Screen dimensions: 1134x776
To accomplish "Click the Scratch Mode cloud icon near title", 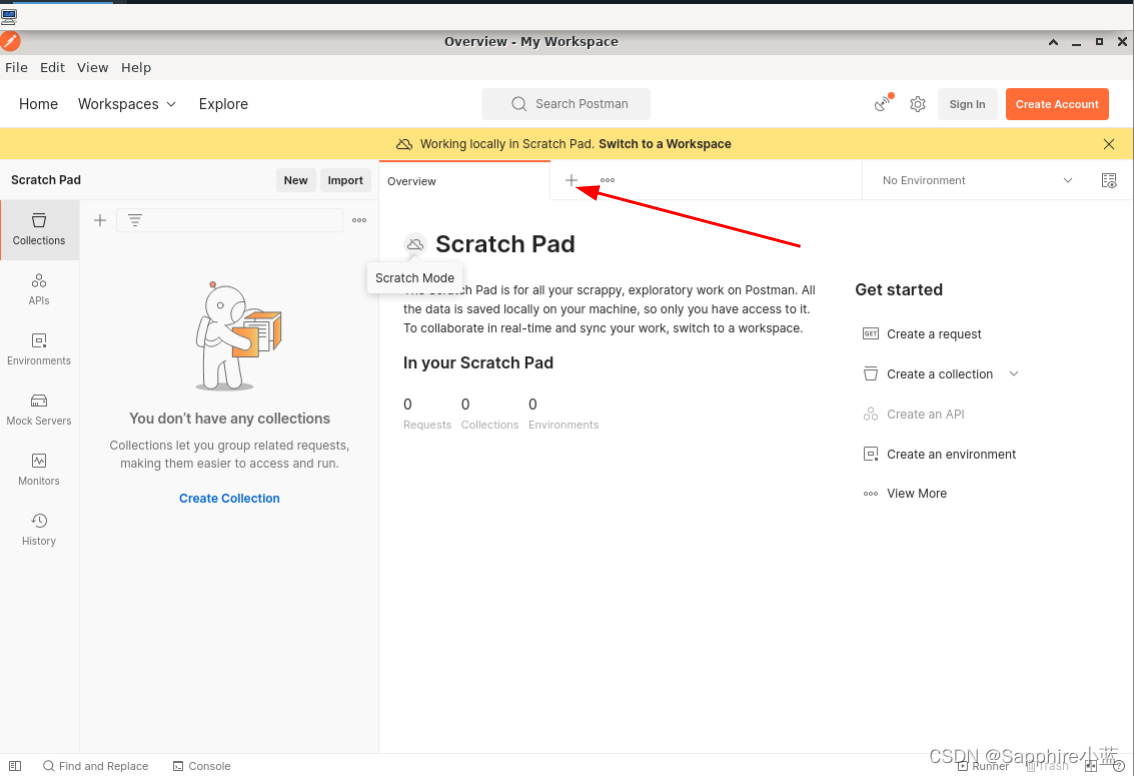I will tap(414, 244).
